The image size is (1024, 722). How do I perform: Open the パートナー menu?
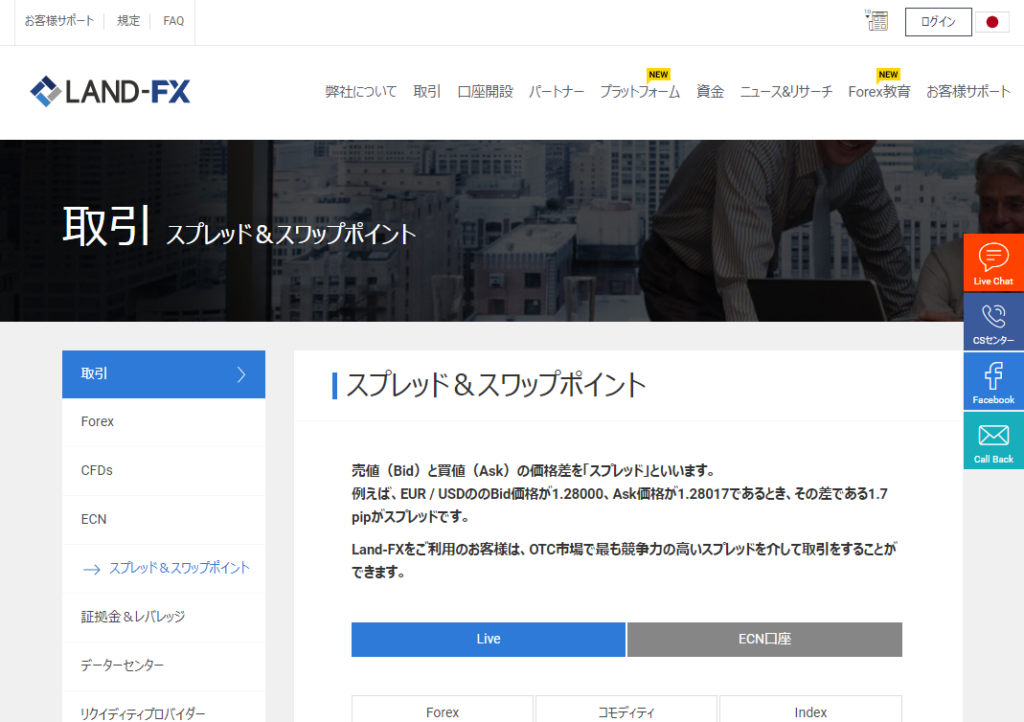(556, 91)
